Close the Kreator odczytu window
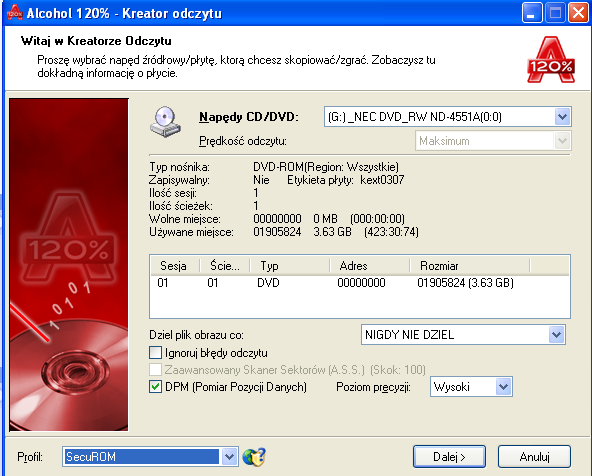Viewport: 592px width, 476px height. (x=578, y=13)
